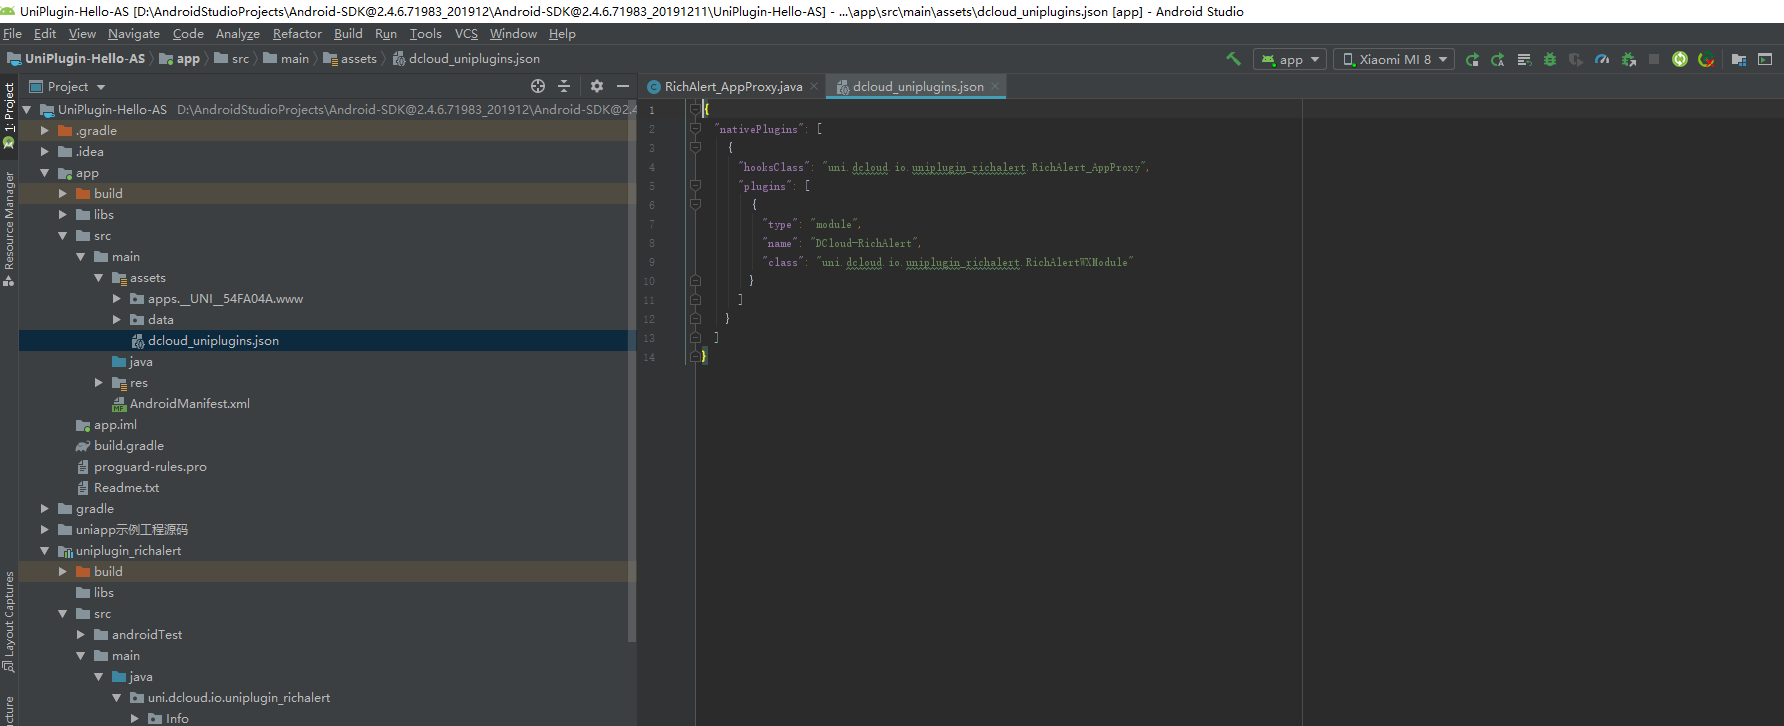Switch to the RichAlert_AppProxy.java tab
The height and width of the screenshot is (726, 1784).
tap(732, 87)
